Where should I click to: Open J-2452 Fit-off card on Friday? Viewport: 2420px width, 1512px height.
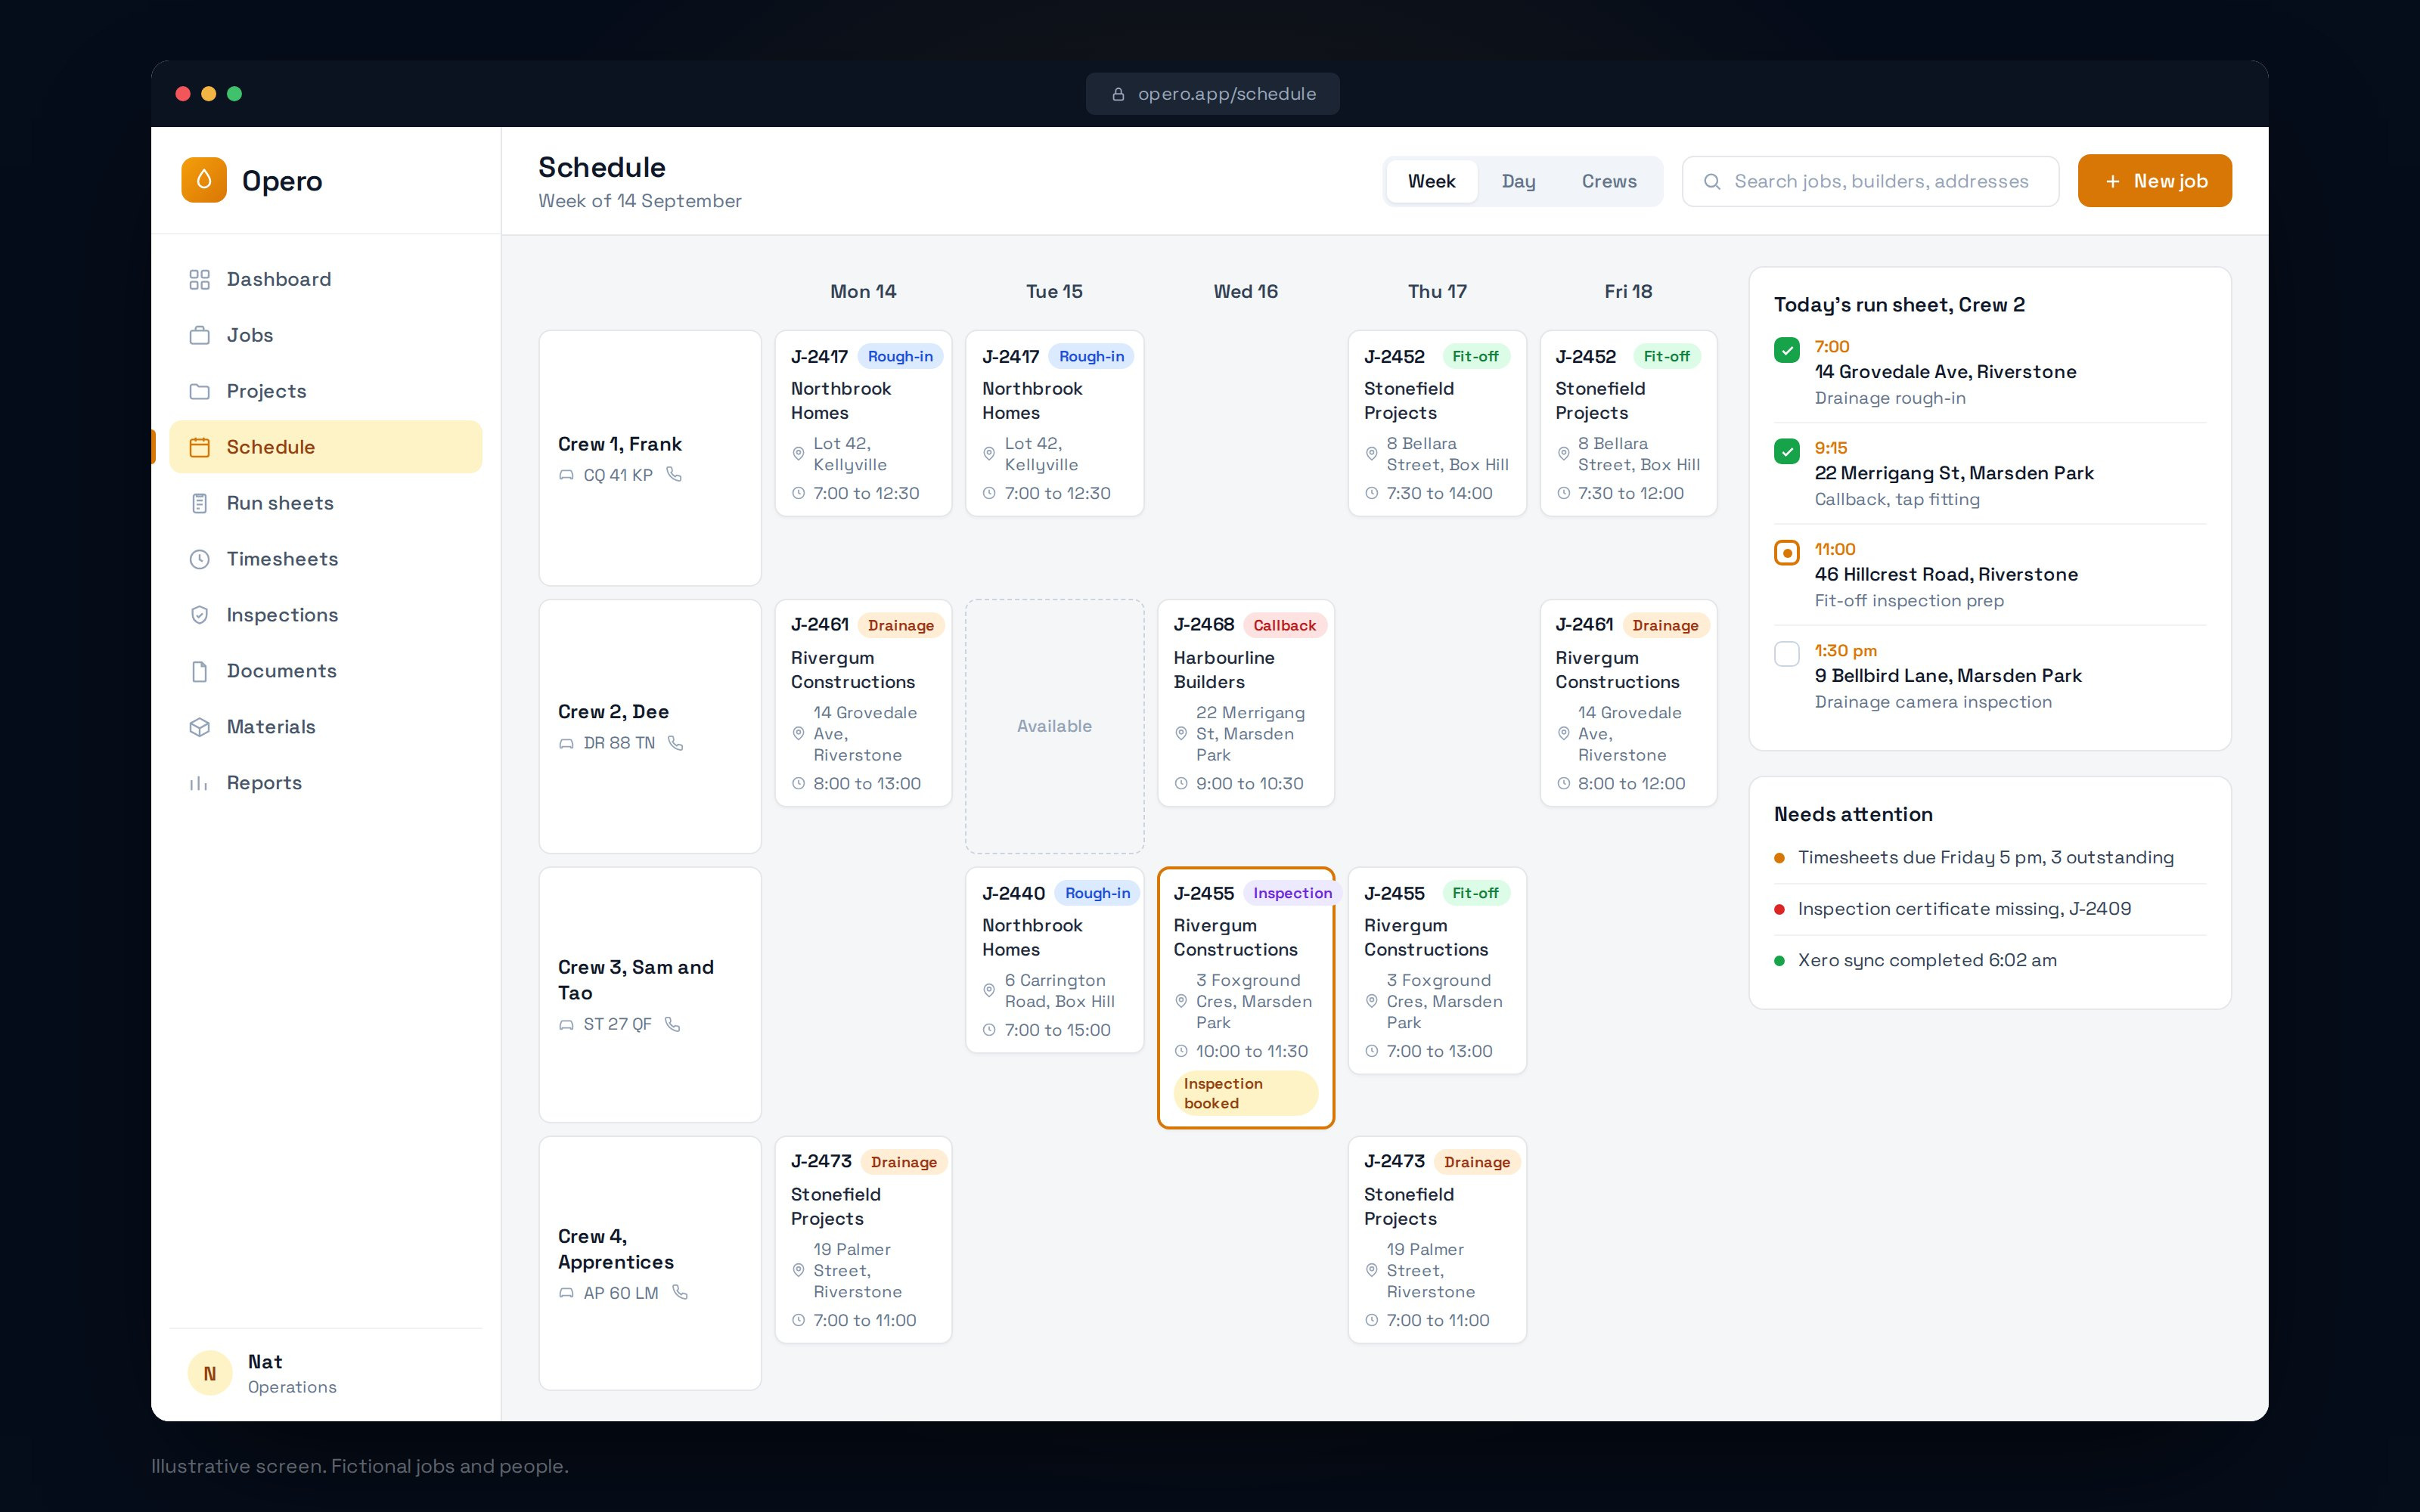click(1628, 423)
